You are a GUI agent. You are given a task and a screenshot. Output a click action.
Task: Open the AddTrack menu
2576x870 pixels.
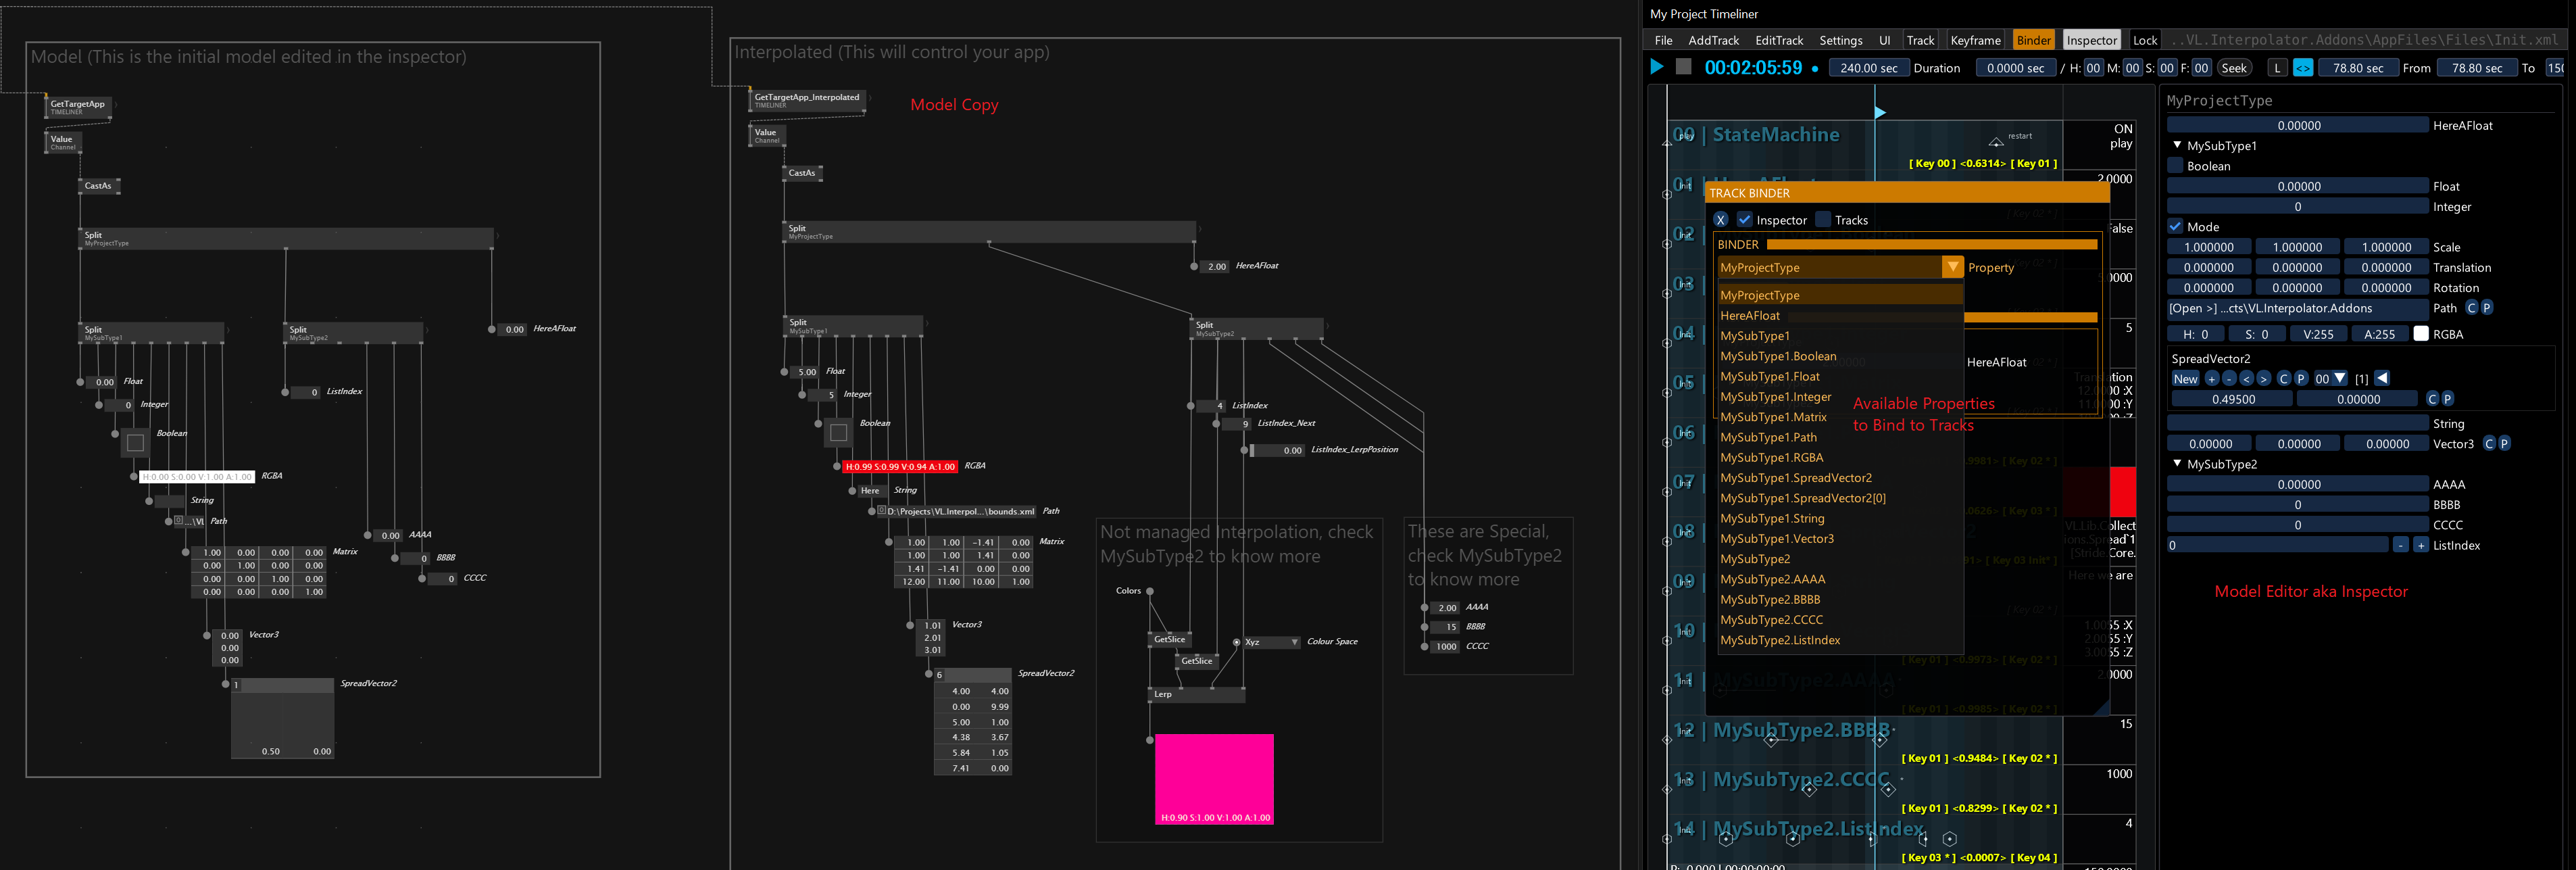(1713, 40)
